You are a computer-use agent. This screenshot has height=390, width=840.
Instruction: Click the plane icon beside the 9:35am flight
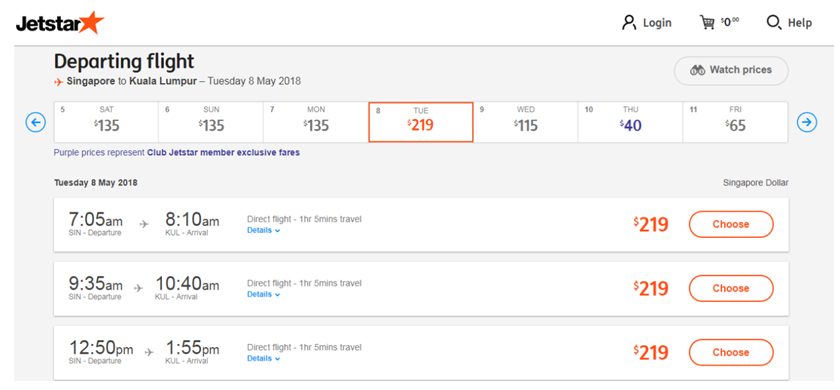pos(139,288)
